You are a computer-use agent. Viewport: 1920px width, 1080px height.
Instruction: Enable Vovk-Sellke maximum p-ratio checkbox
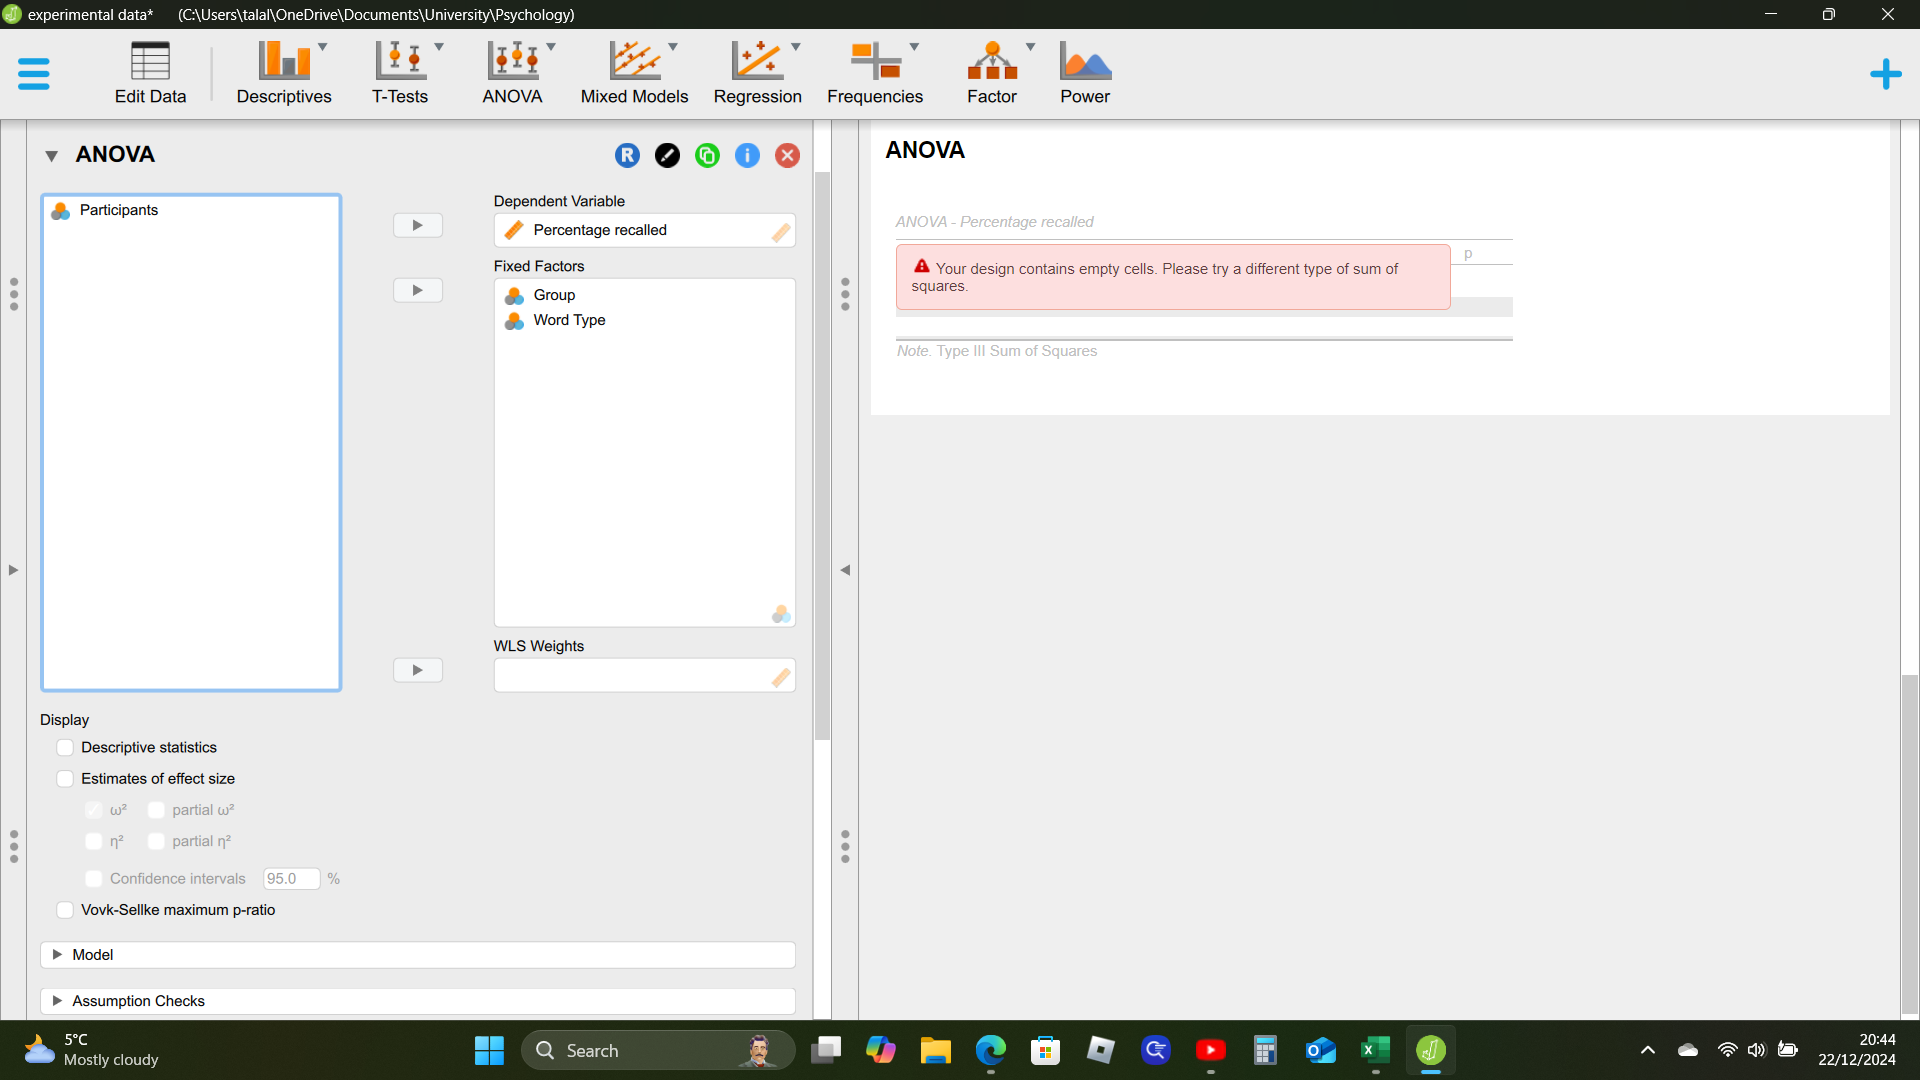coord(65,910)
